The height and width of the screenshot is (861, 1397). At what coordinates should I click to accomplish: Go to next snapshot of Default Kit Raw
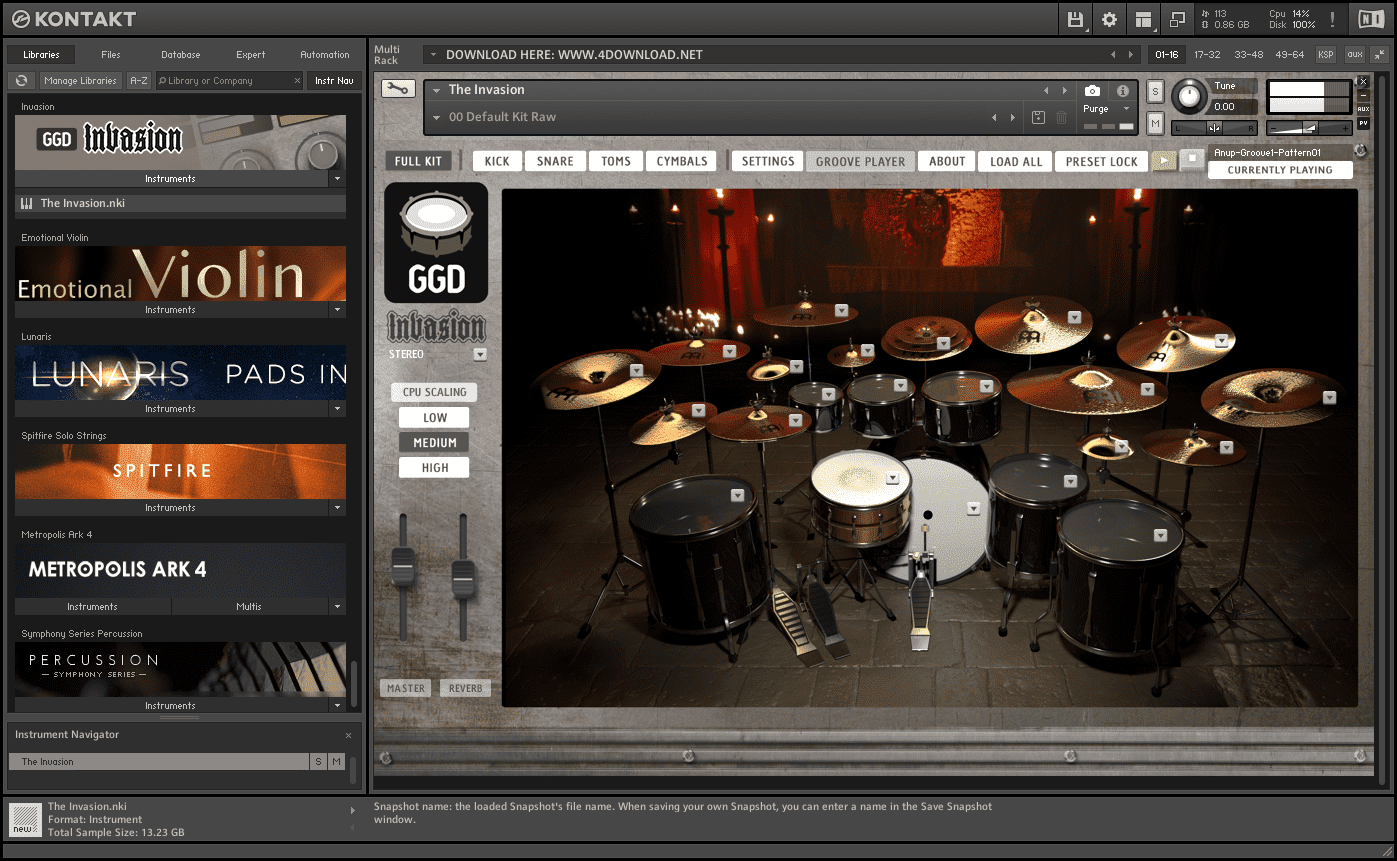pos(1013,117)
